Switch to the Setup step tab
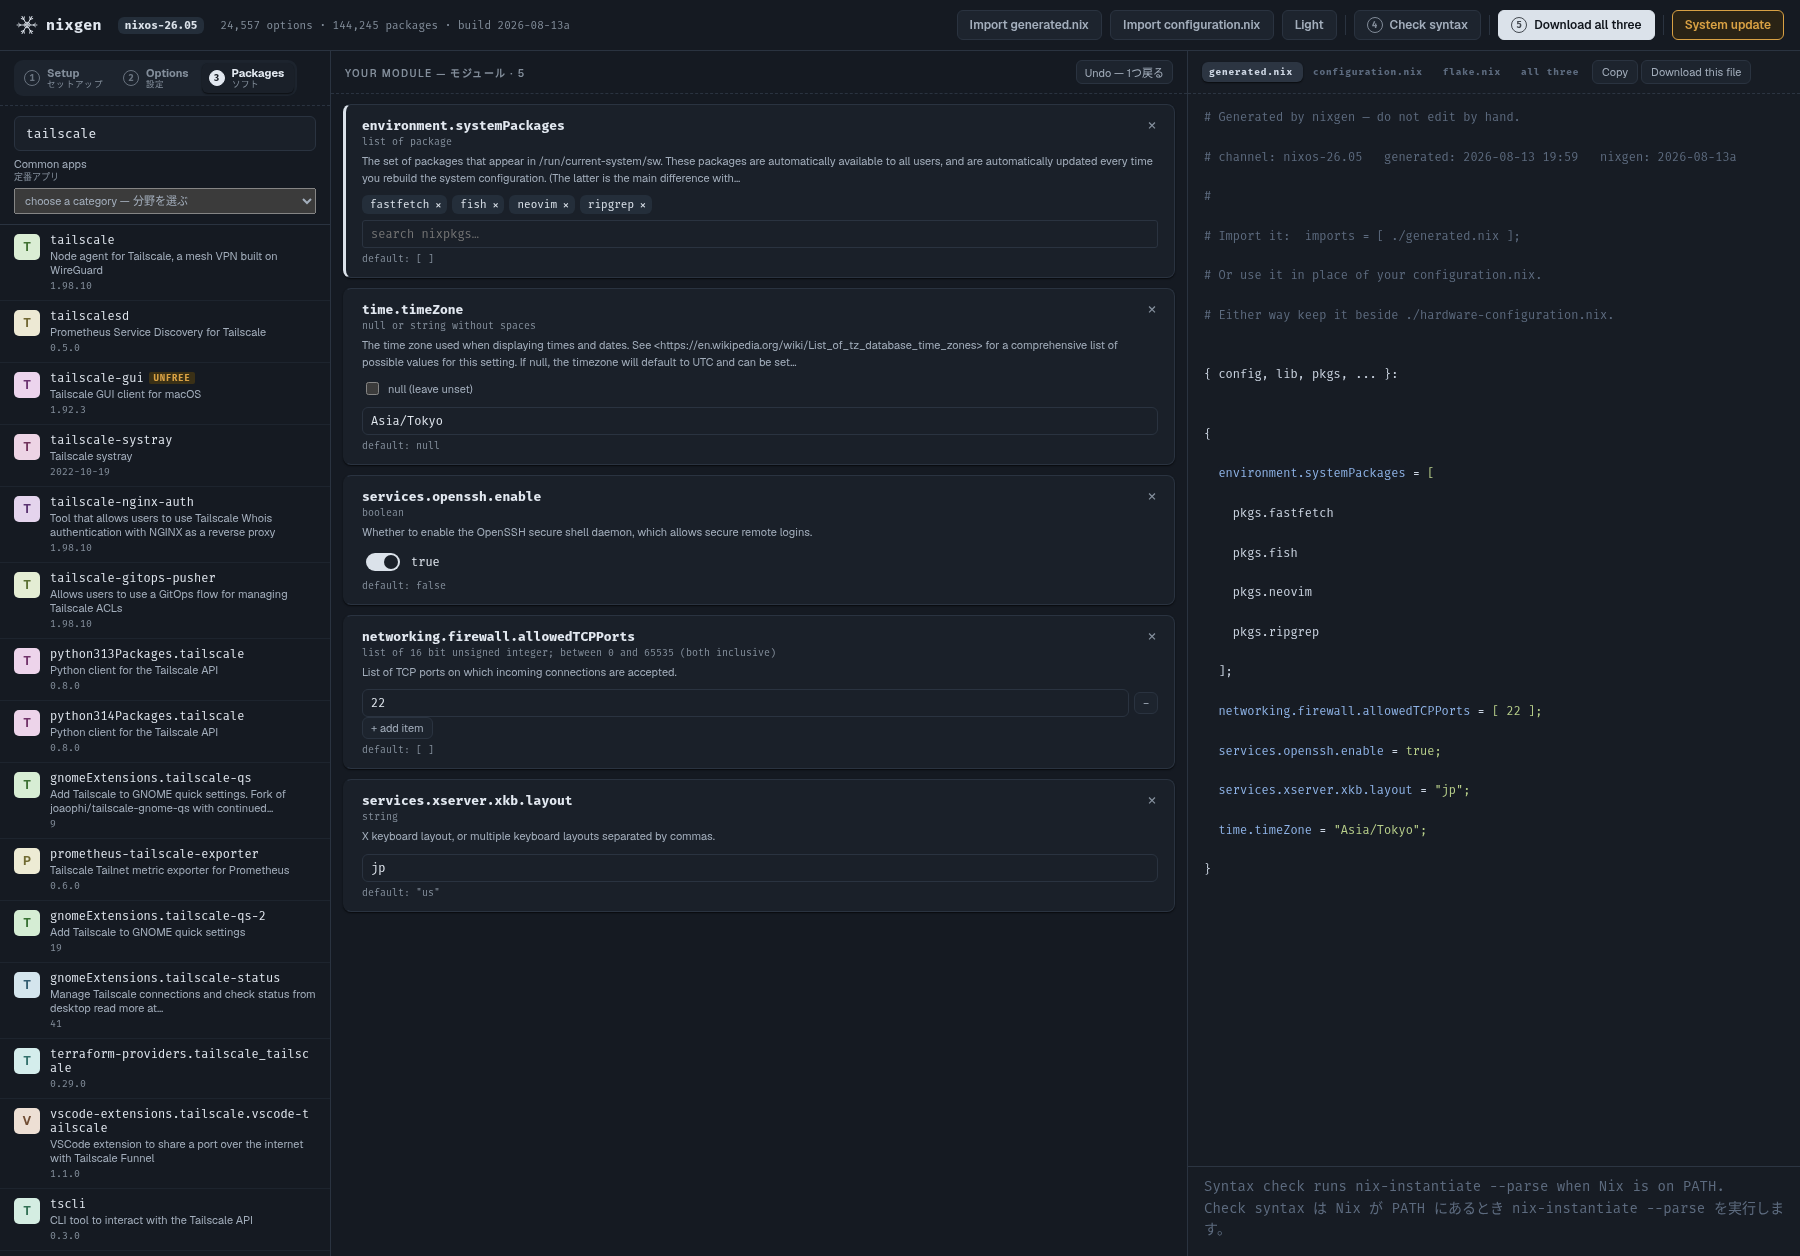Image resolution: width=1800 pixels, height=1256 pixels. click(x=64, y=77)
